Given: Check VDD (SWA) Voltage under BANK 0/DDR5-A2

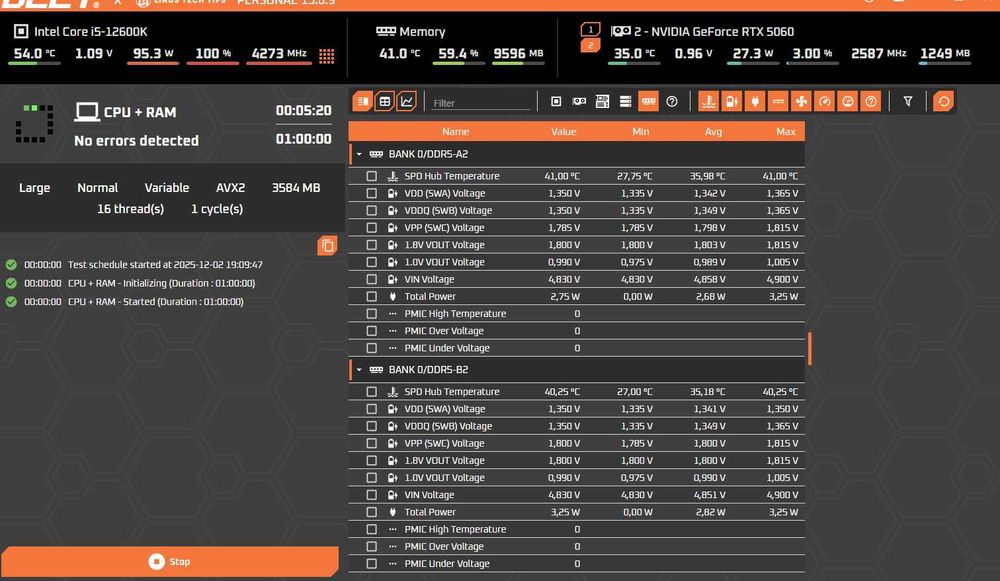Looking at the screenshot, I should (x=371, y=193).
